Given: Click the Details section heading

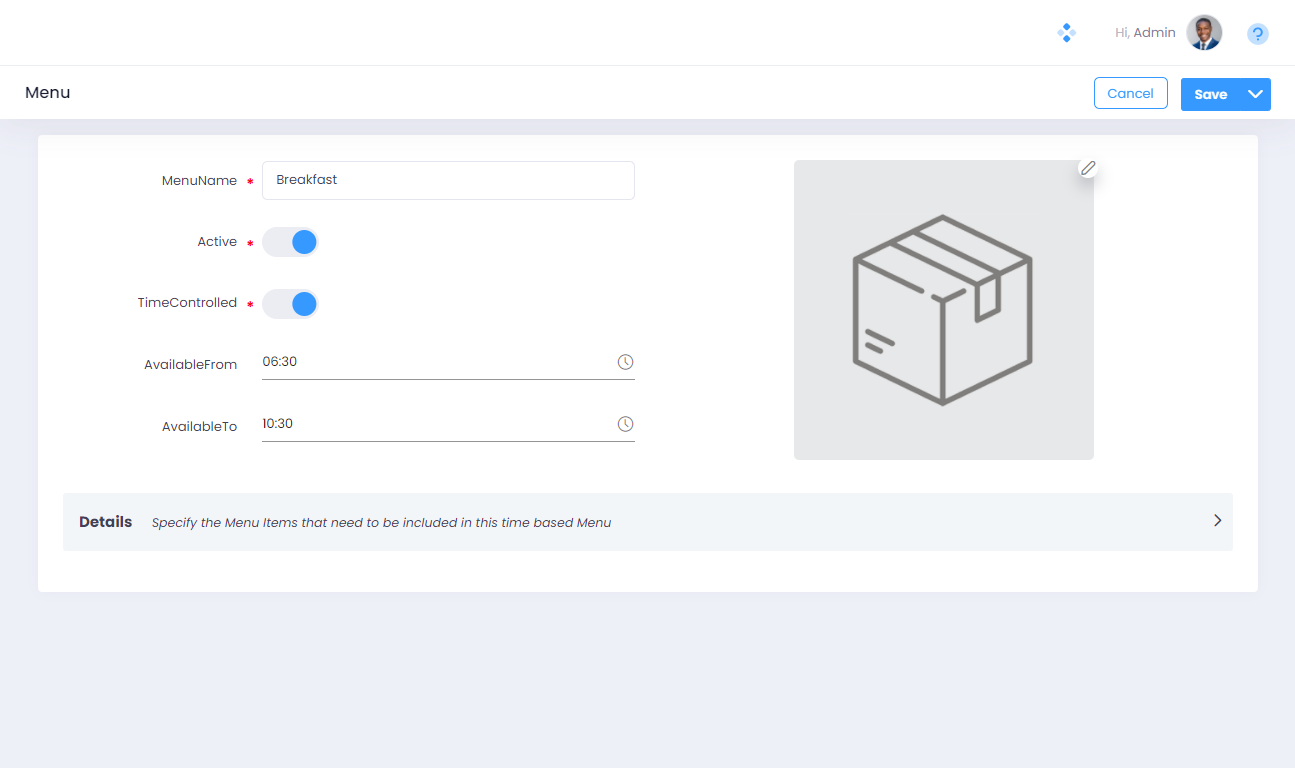Looking at the screenshot, I should point(106,522).
